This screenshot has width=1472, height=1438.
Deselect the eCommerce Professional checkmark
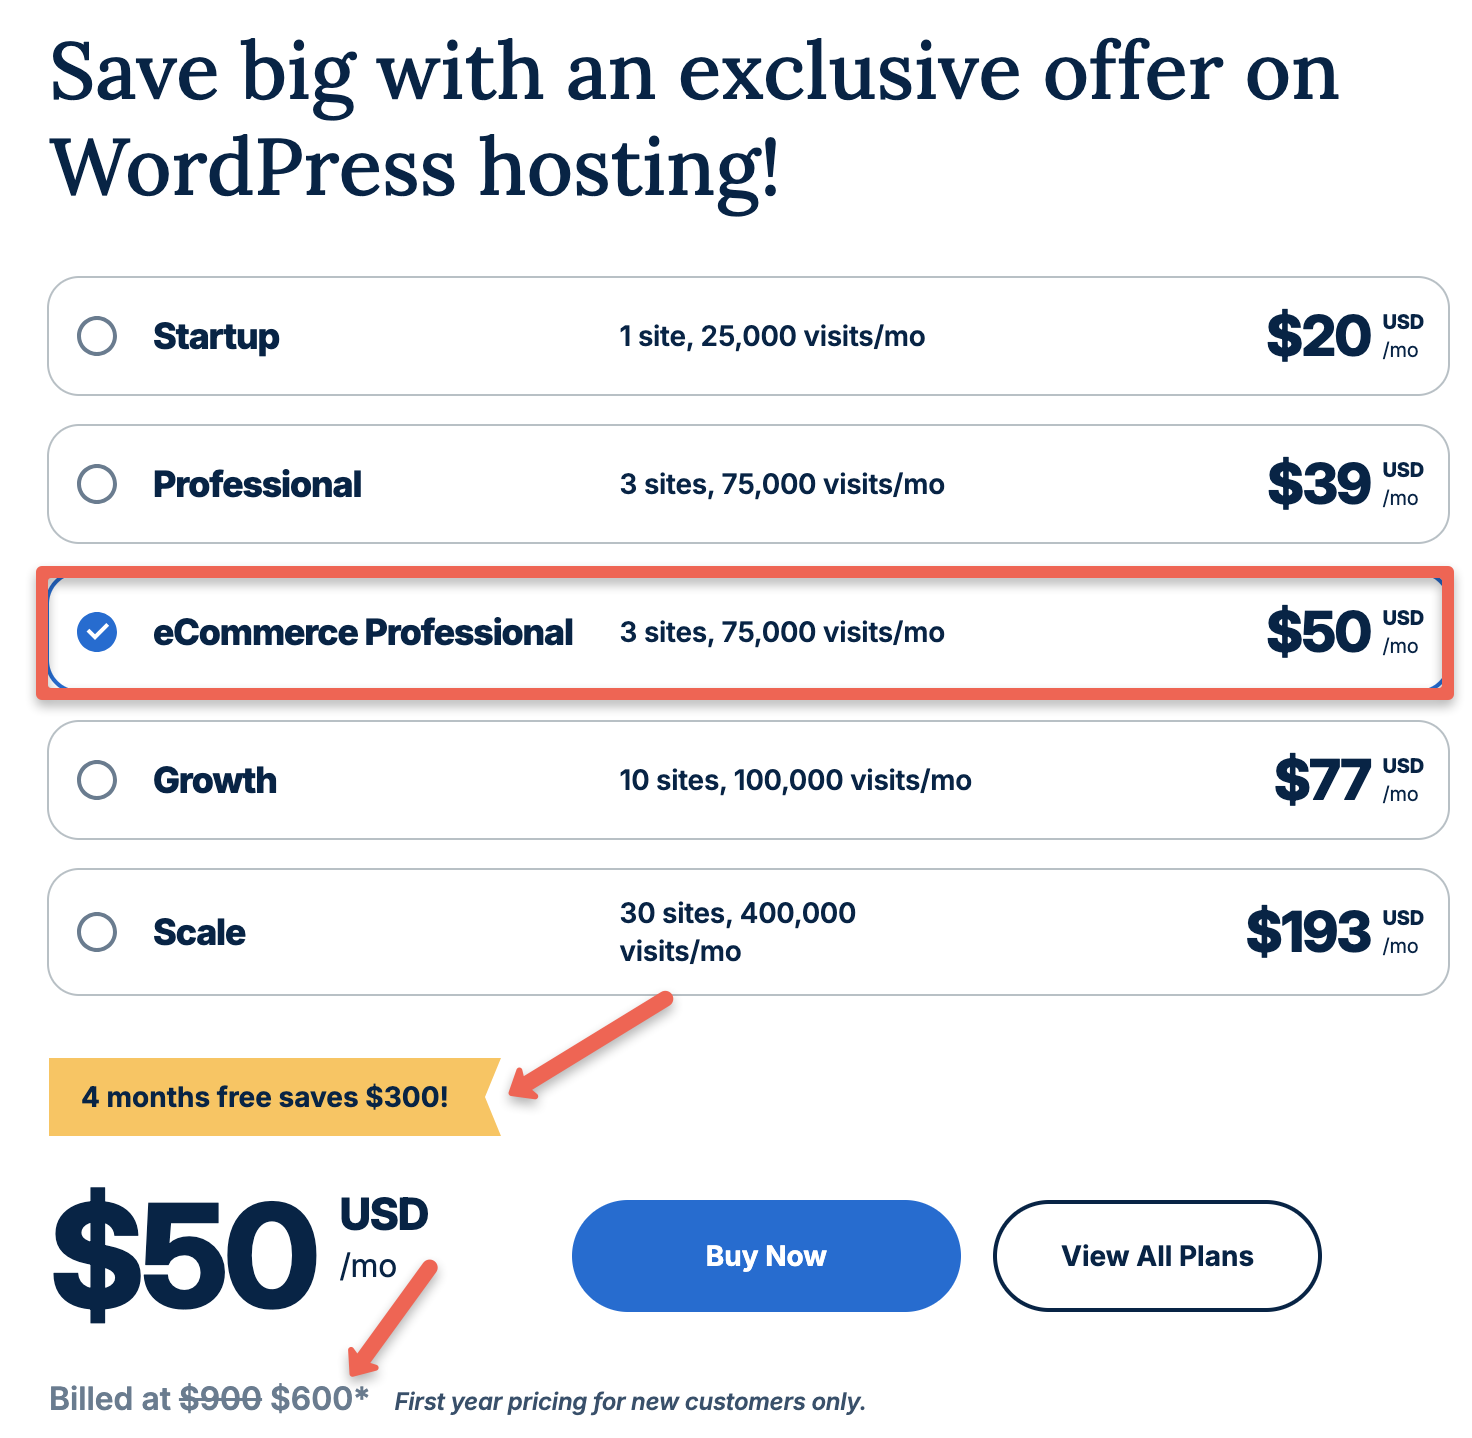point(96,632)
